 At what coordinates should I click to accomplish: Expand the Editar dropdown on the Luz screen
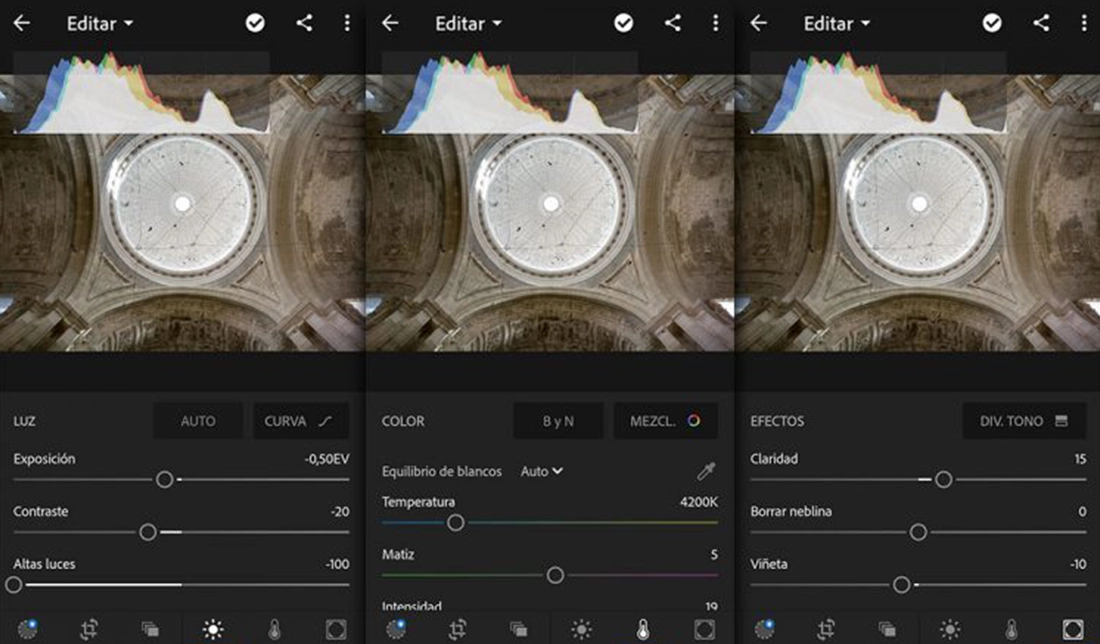[100, 23]
